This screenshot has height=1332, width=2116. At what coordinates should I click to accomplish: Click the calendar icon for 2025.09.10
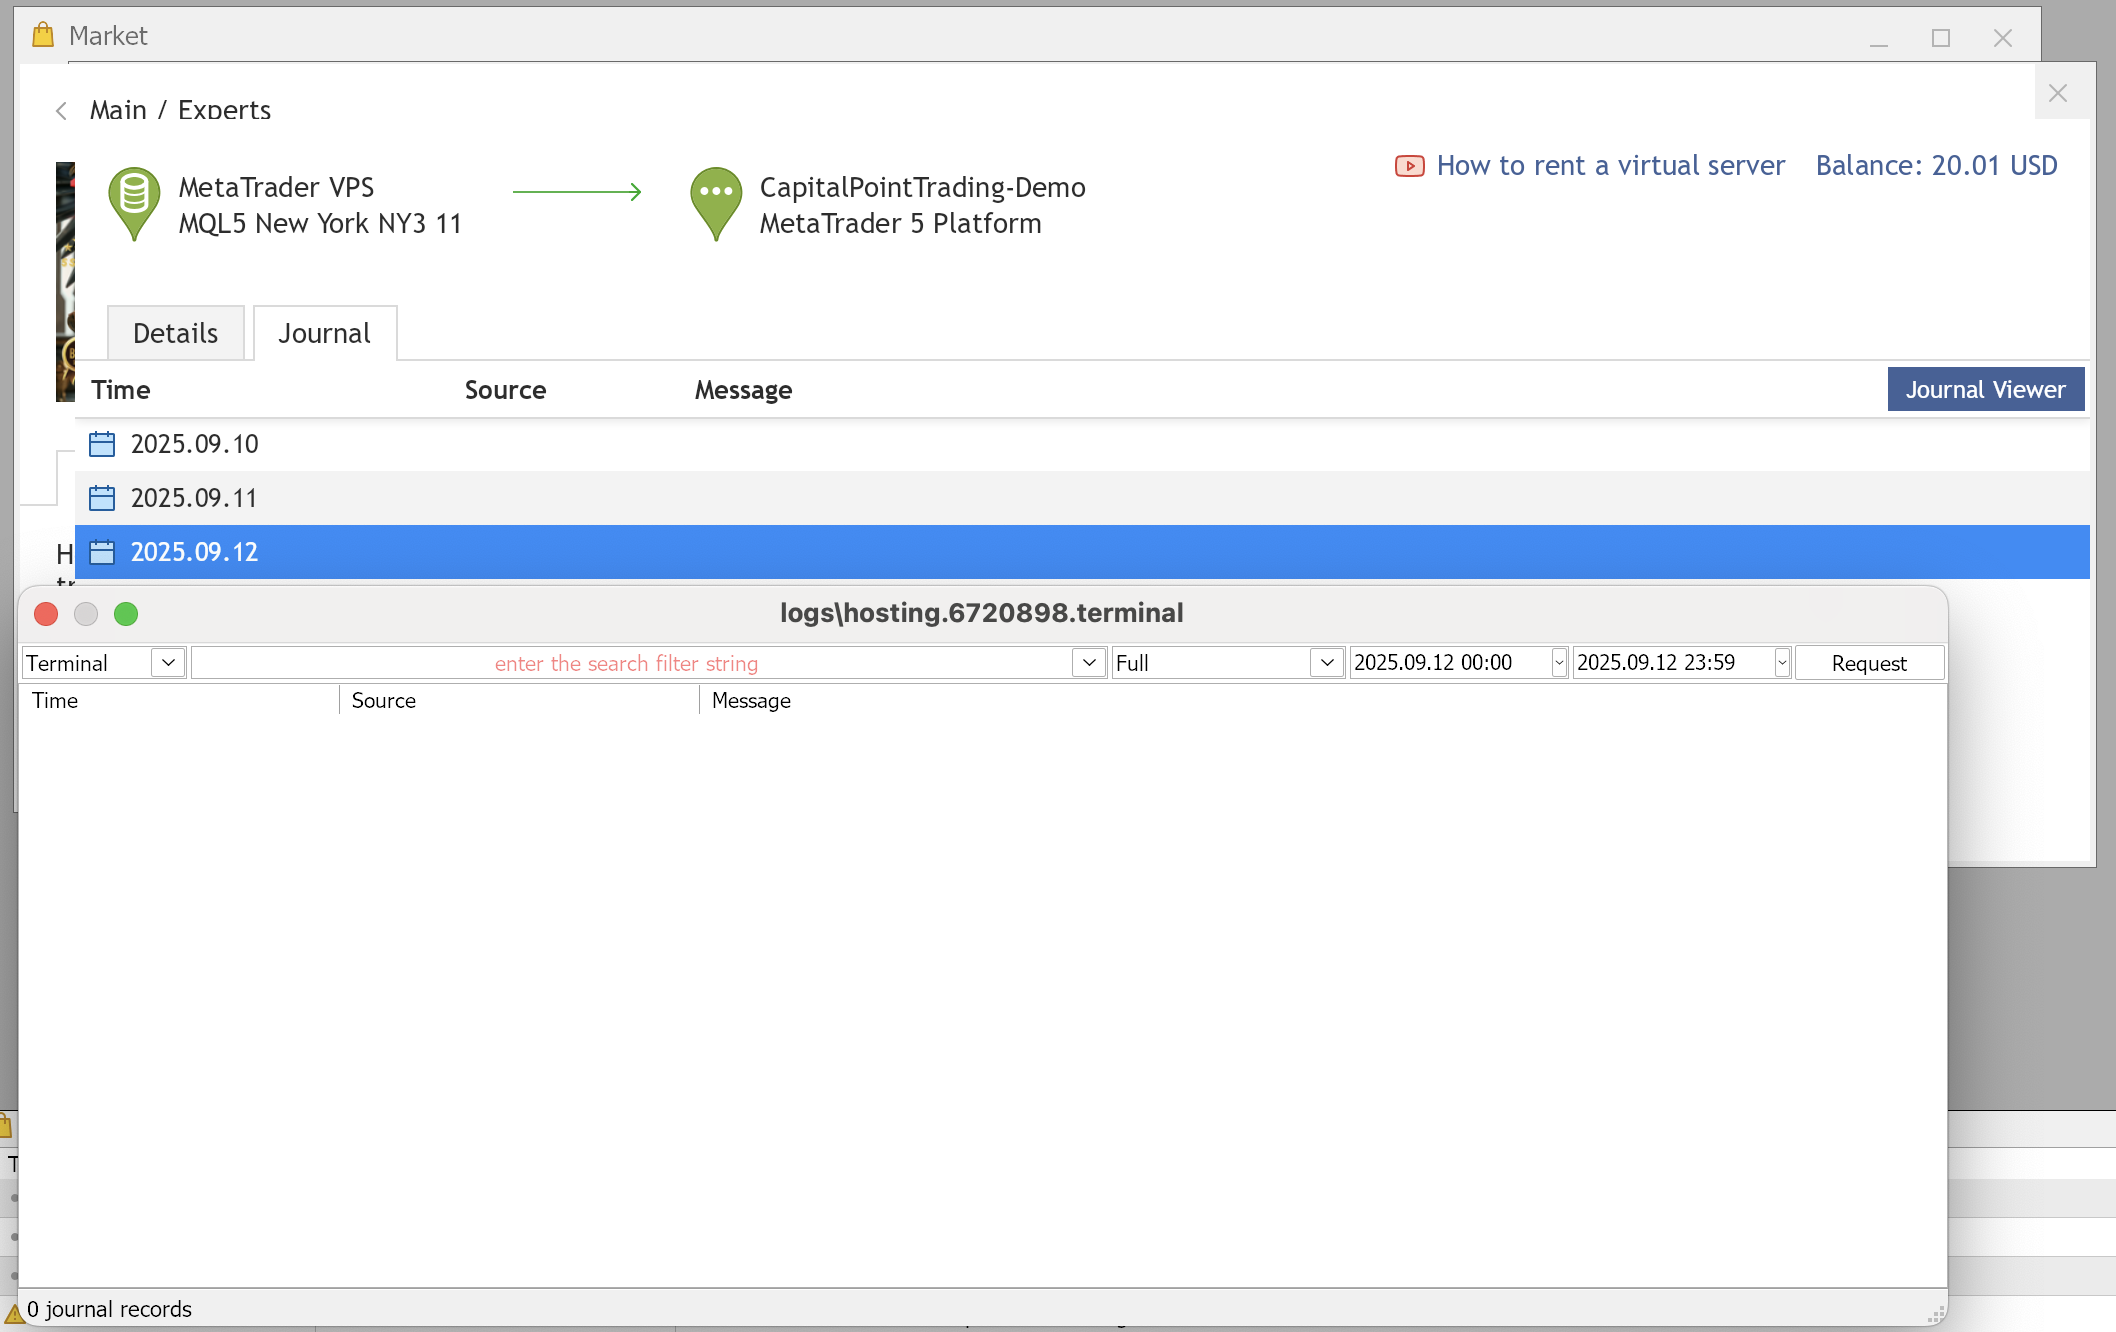tap(102, 444)
